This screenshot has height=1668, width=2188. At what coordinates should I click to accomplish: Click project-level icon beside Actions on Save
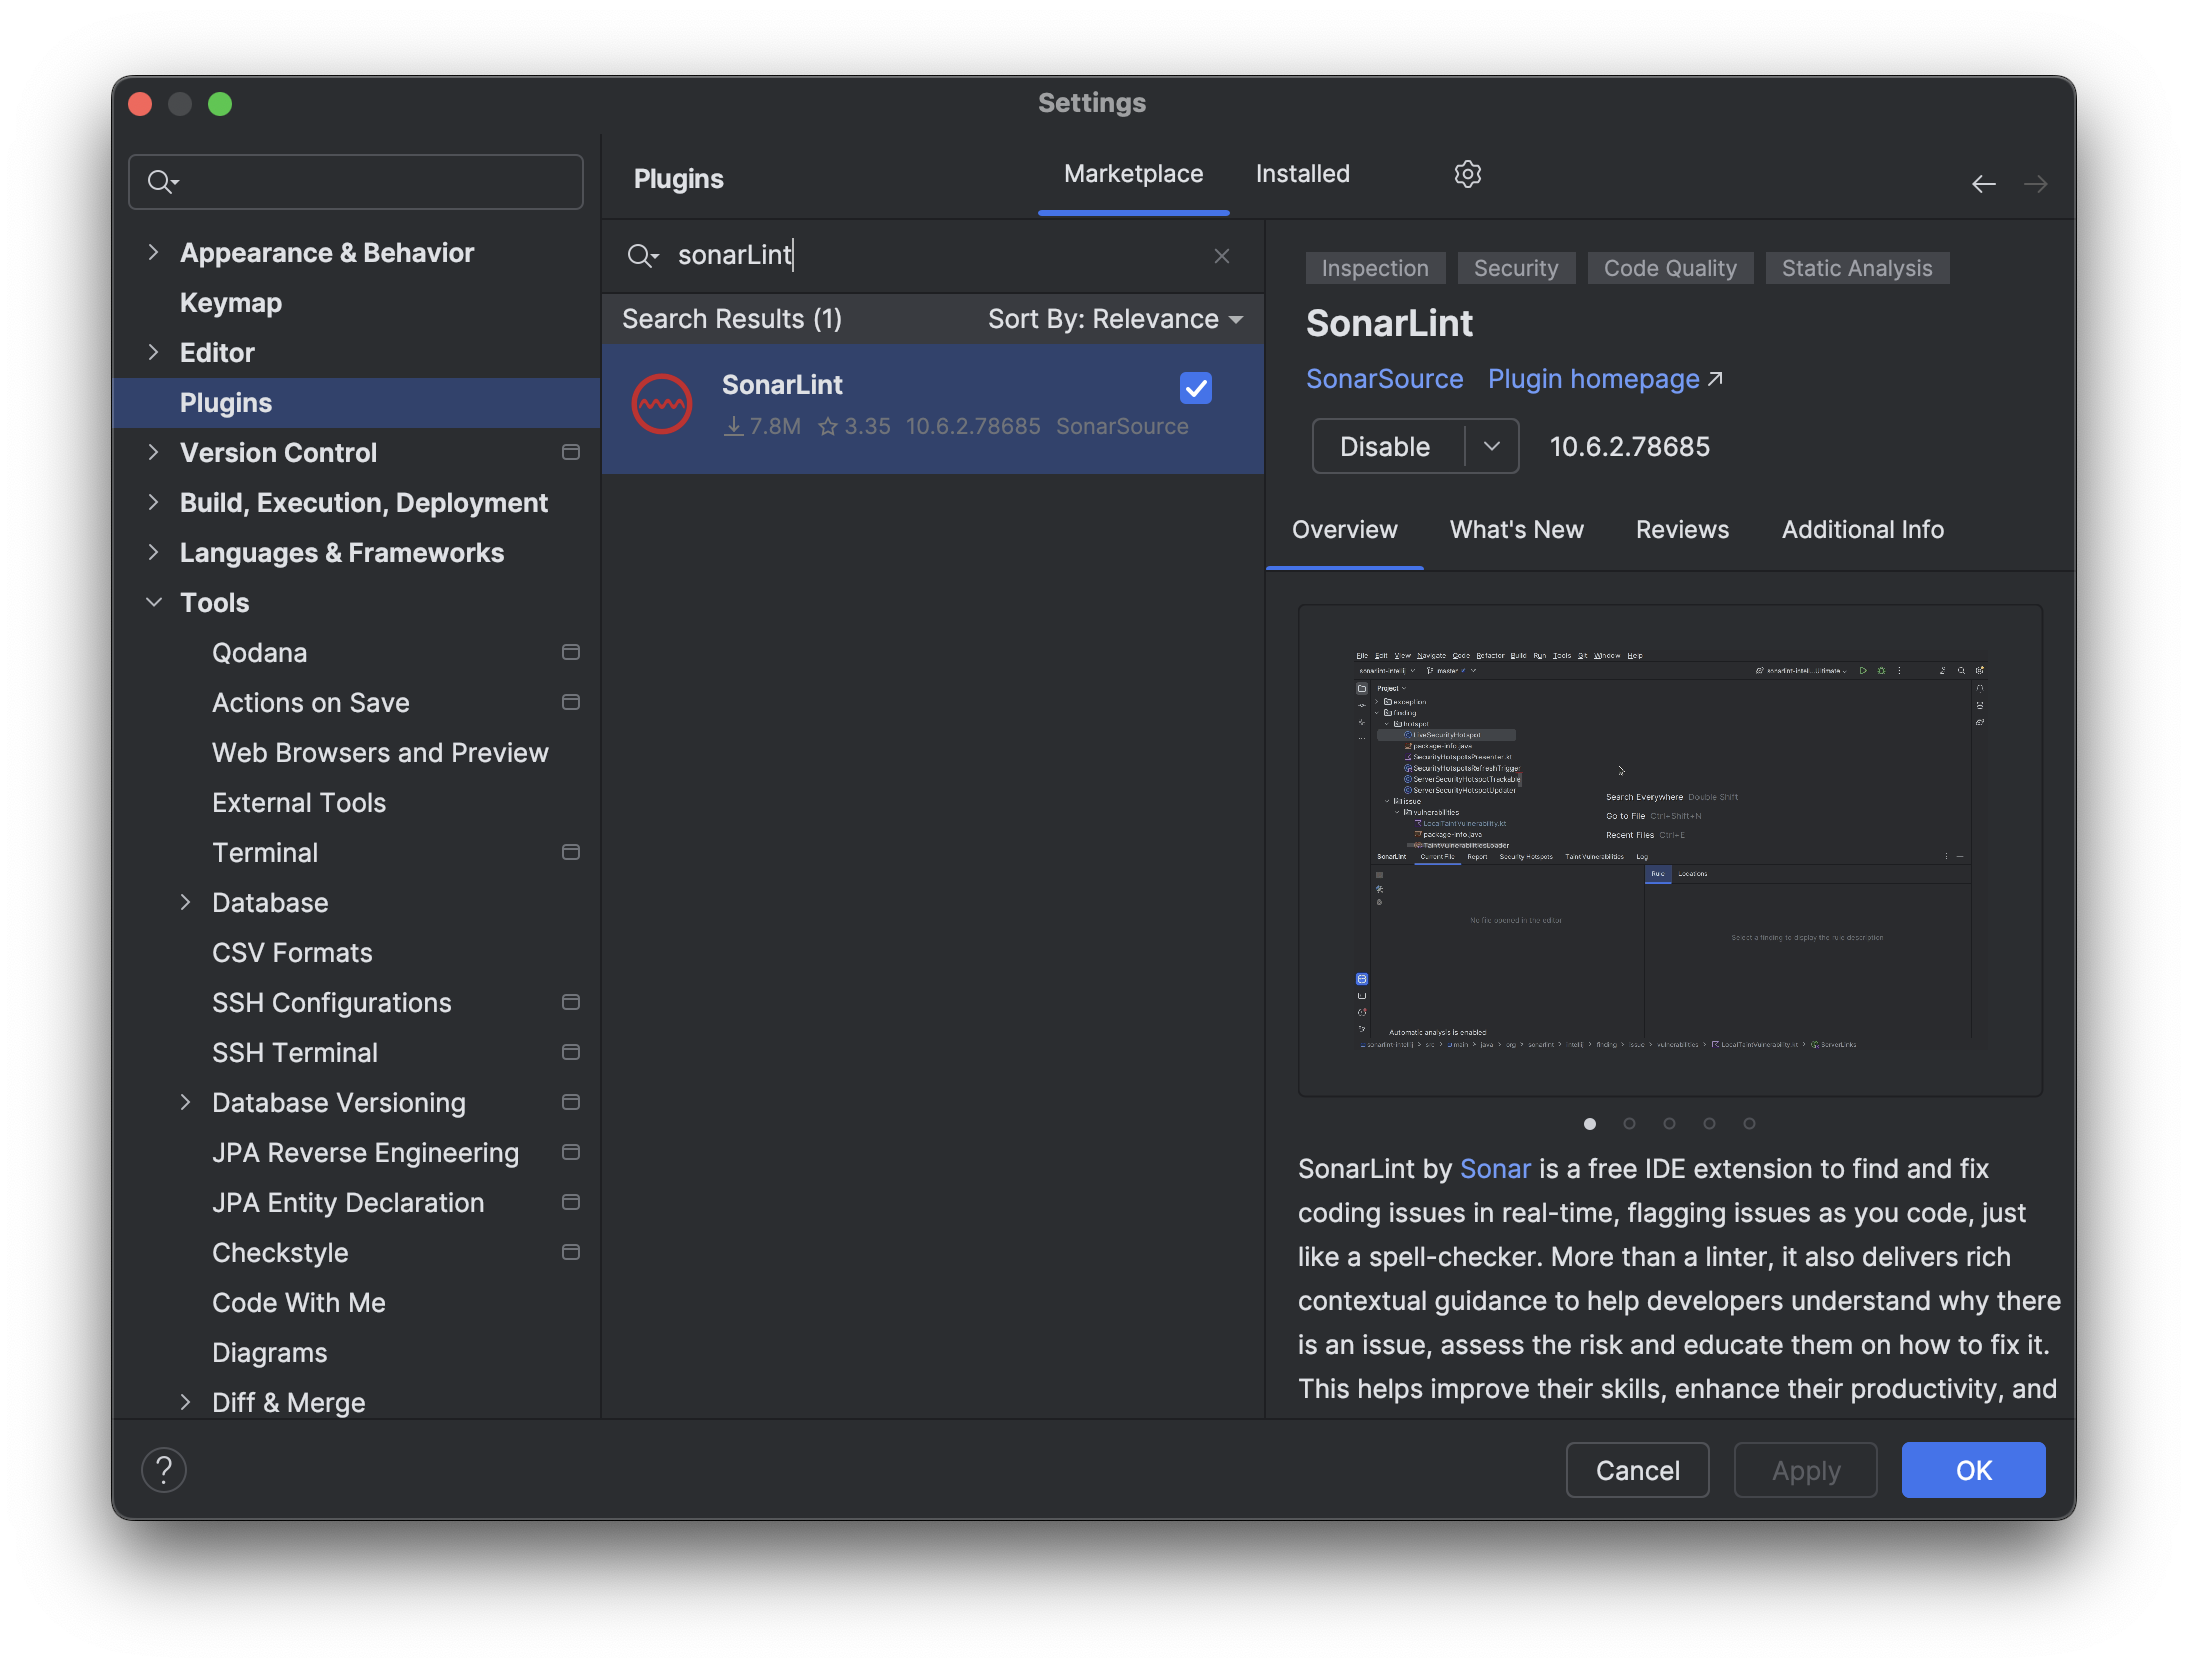pos(571,702)
